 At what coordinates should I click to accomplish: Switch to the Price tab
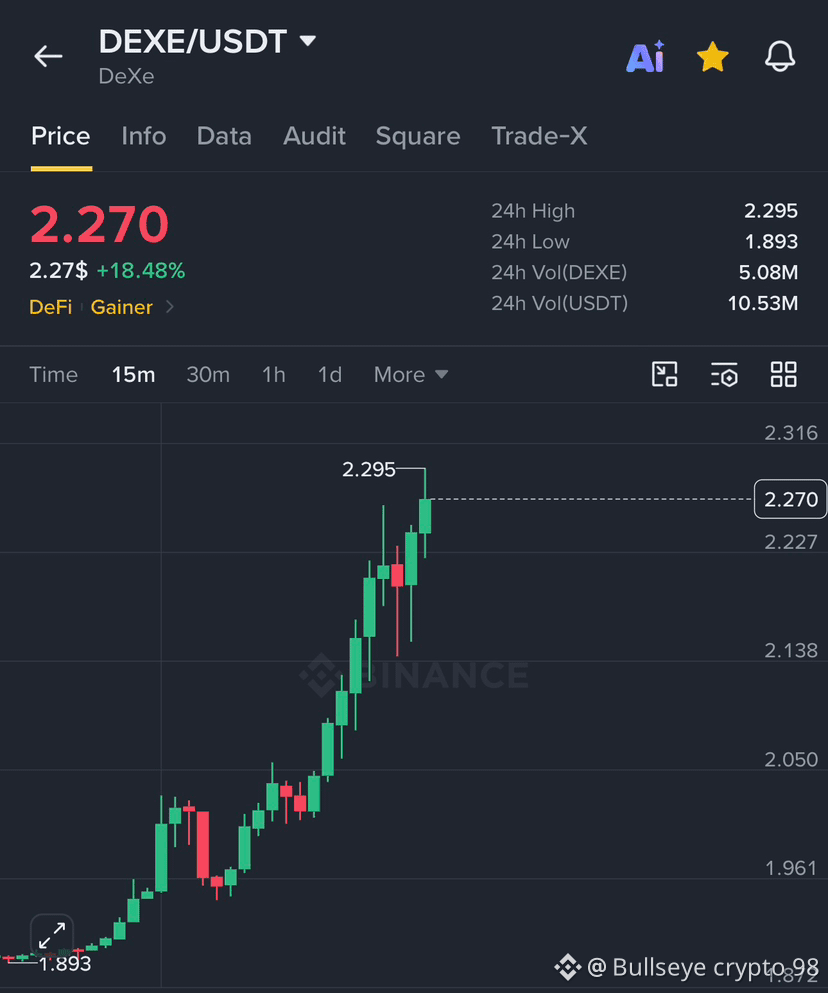pyautogui.click(x=61, y=136)
